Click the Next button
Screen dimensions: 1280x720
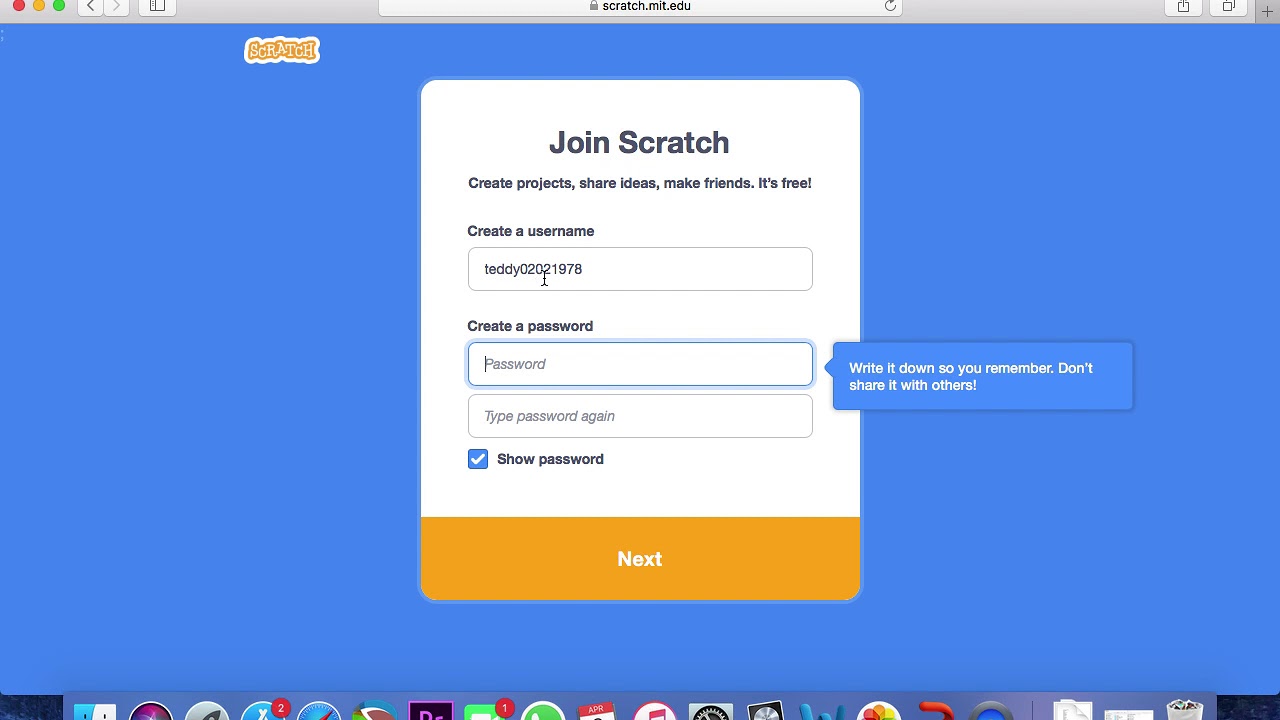(640, 559)
